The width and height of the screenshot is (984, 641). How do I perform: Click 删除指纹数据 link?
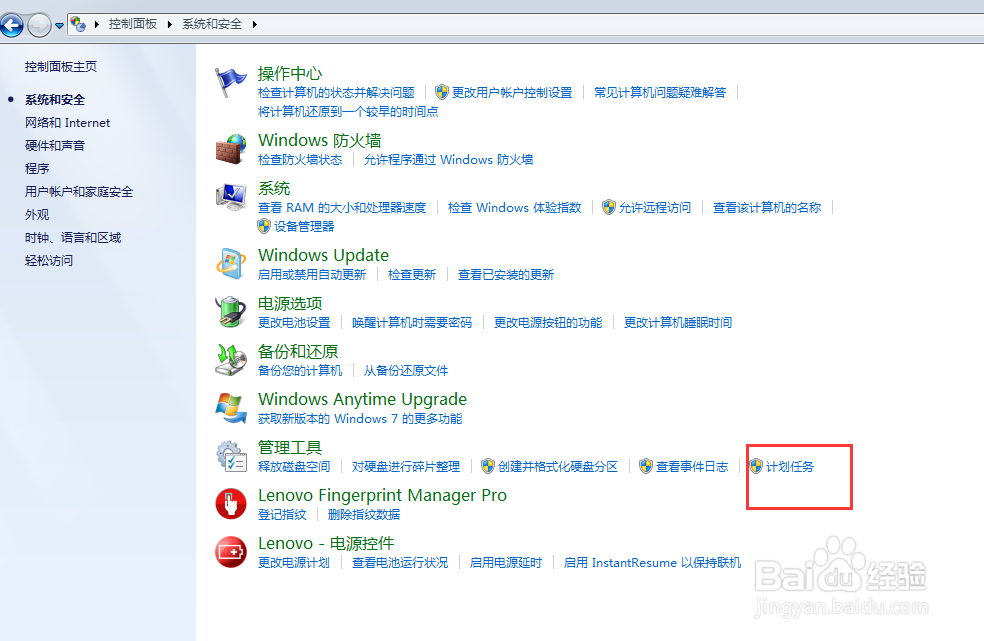tap(364, 514)
